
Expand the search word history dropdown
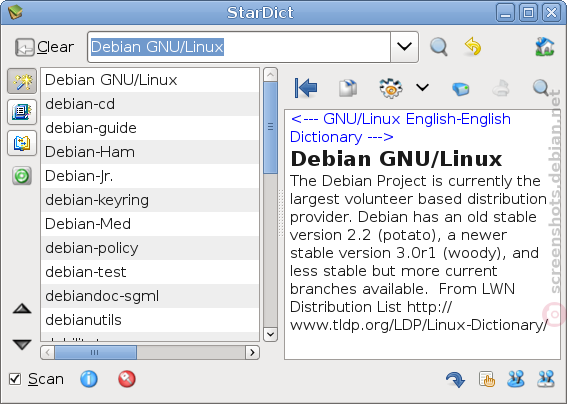[x=404, y=47]
